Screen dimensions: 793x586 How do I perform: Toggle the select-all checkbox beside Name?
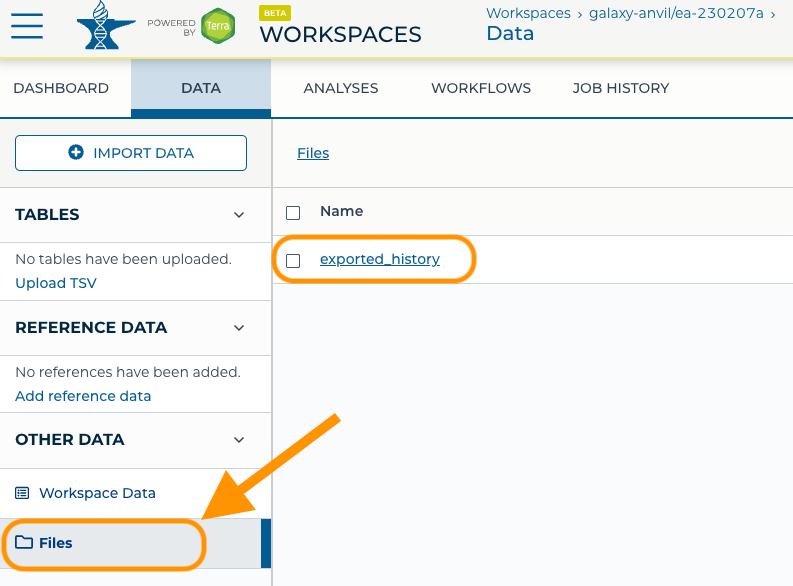pos(293,213)
